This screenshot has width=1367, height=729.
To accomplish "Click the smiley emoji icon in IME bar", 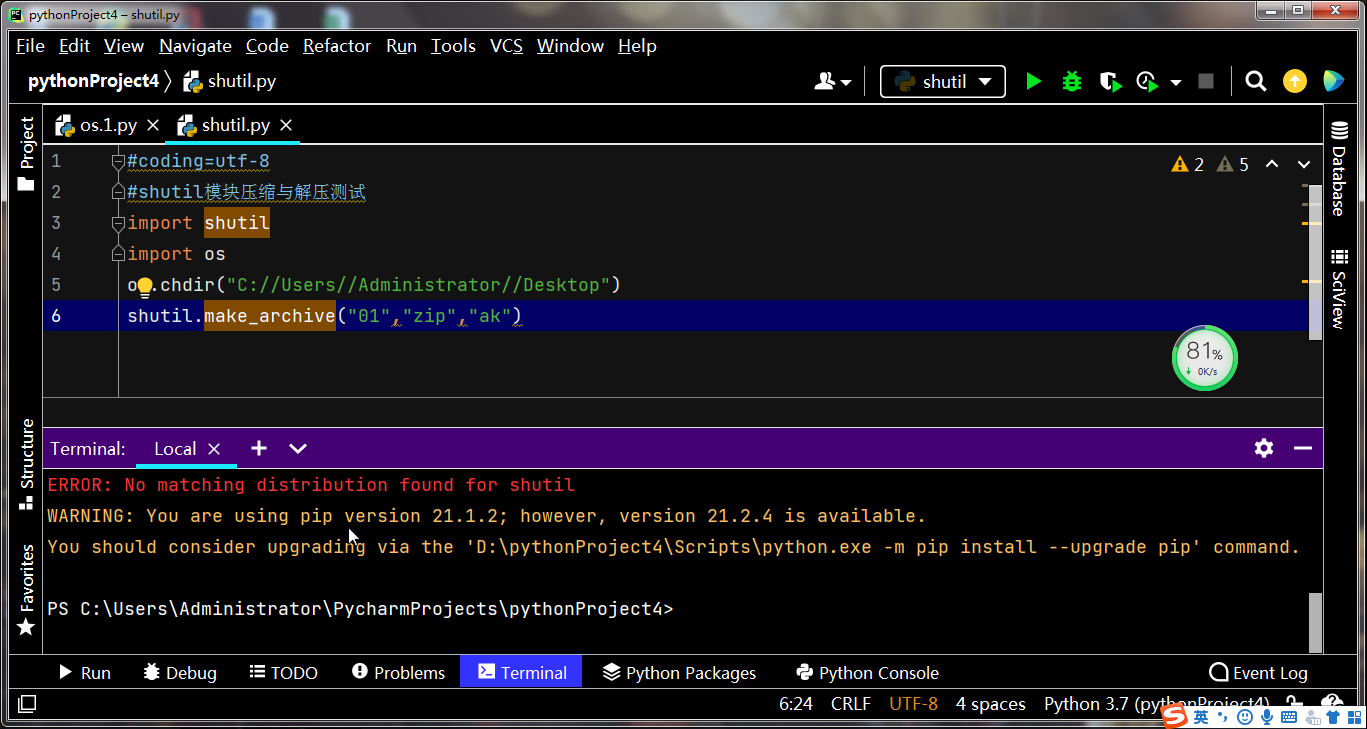I will [x=1245, y=716].
